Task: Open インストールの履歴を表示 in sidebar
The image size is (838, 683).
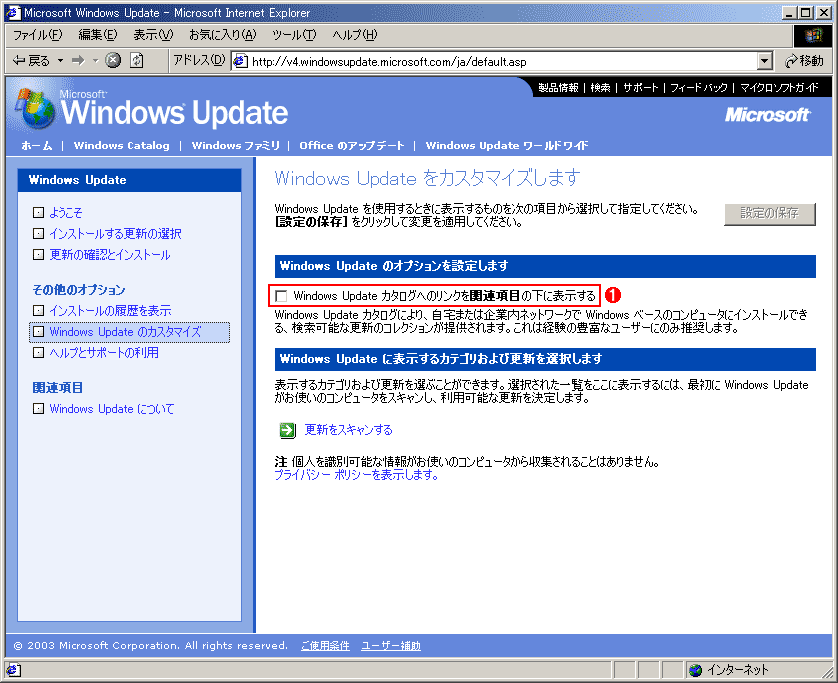Action: pyautogui.click(x=111, y=311)
